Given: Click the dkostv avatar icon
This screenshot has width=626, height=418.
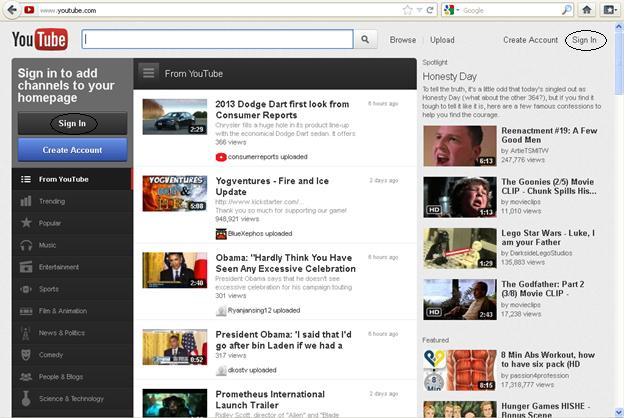Looking at the screenshot, I should (221, 370).
